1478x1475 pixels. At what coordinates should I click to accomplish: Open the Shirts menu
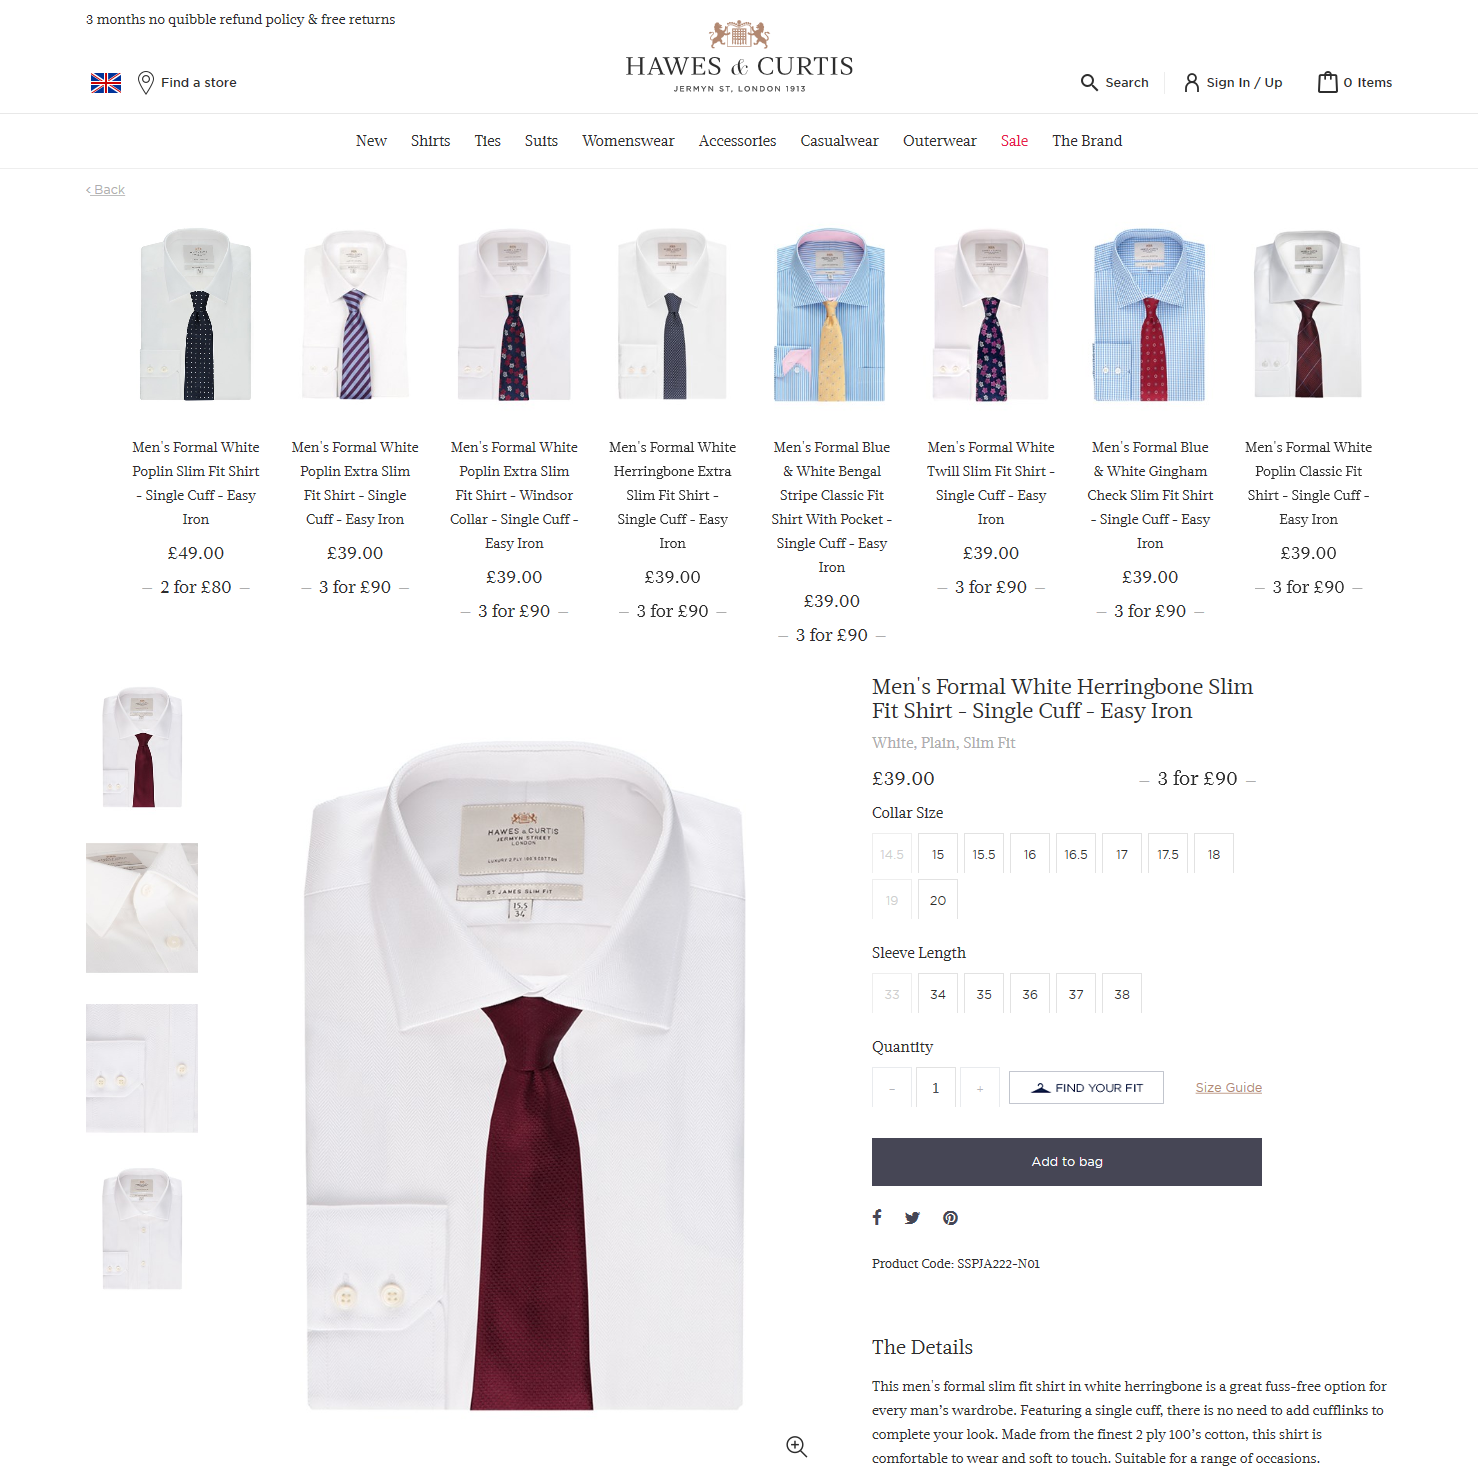430,141
